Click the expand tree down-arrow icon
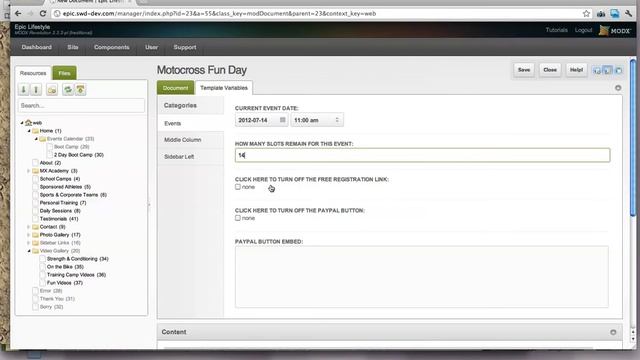 pyautogui.click(x=24, y=89)
